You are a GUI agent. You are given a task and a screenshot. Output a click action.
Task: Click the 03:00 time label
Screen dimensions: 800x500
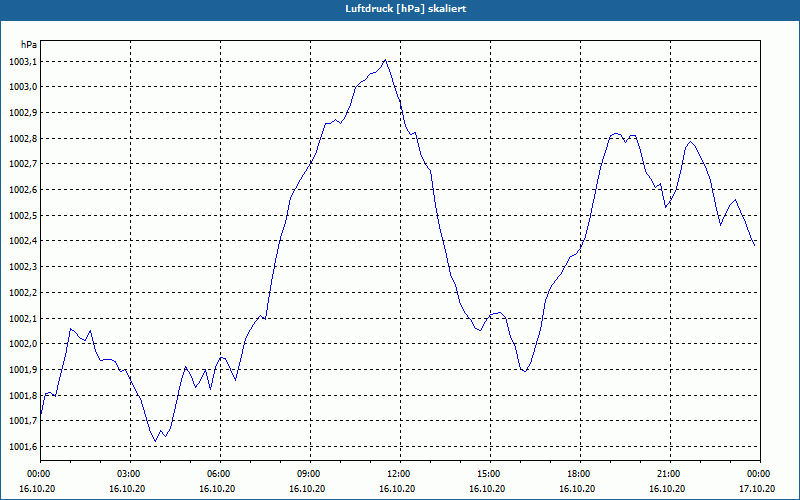pos(131,474)
